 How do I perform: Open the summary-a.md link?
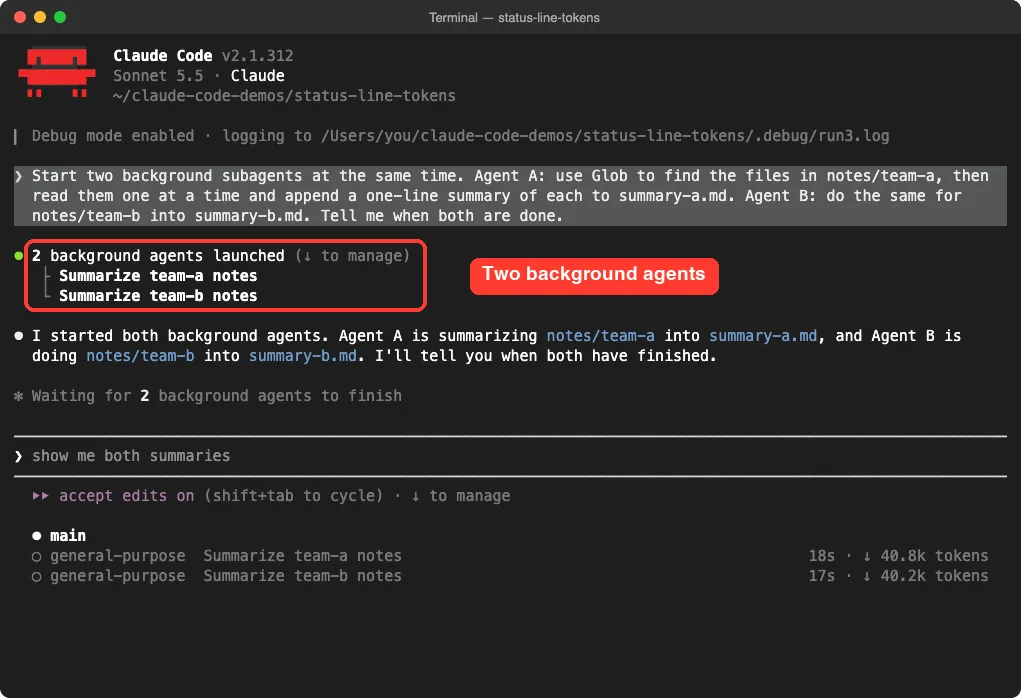click(x=762, y=336)
